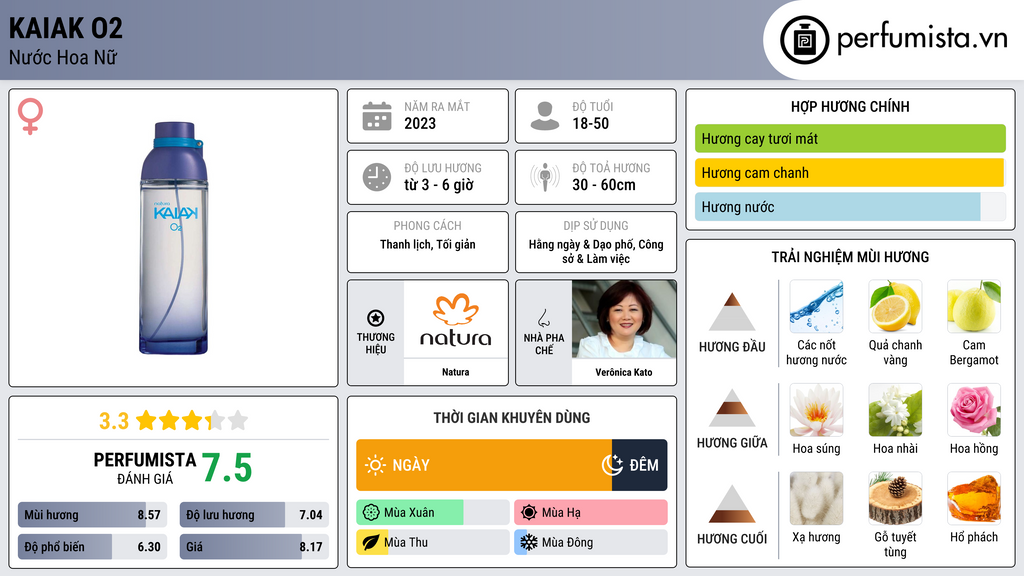This screenshot has height=576, width=1024.
Task: Click the snowflake icon for Mùa Đông
Action: click(x=528, y=542)
